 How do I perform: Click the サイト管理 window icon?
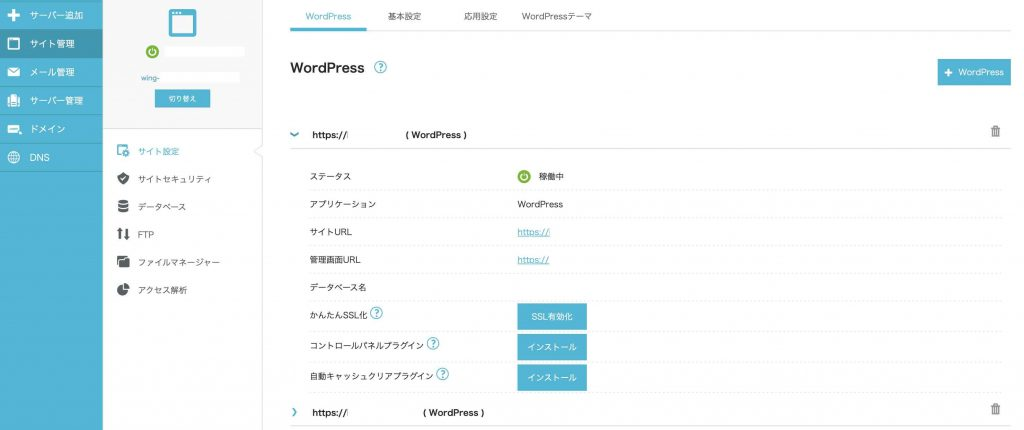13,44
